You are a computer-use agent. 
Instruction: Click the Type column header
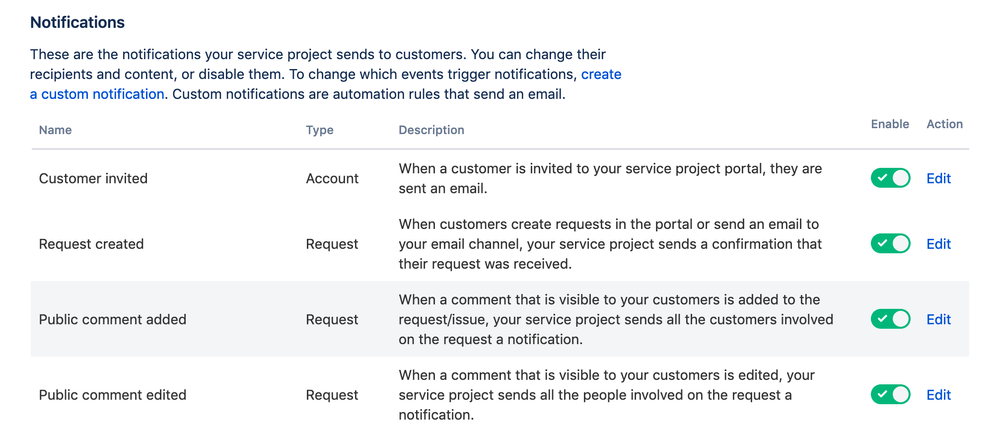pyautogui.click(x=320, y=130)
